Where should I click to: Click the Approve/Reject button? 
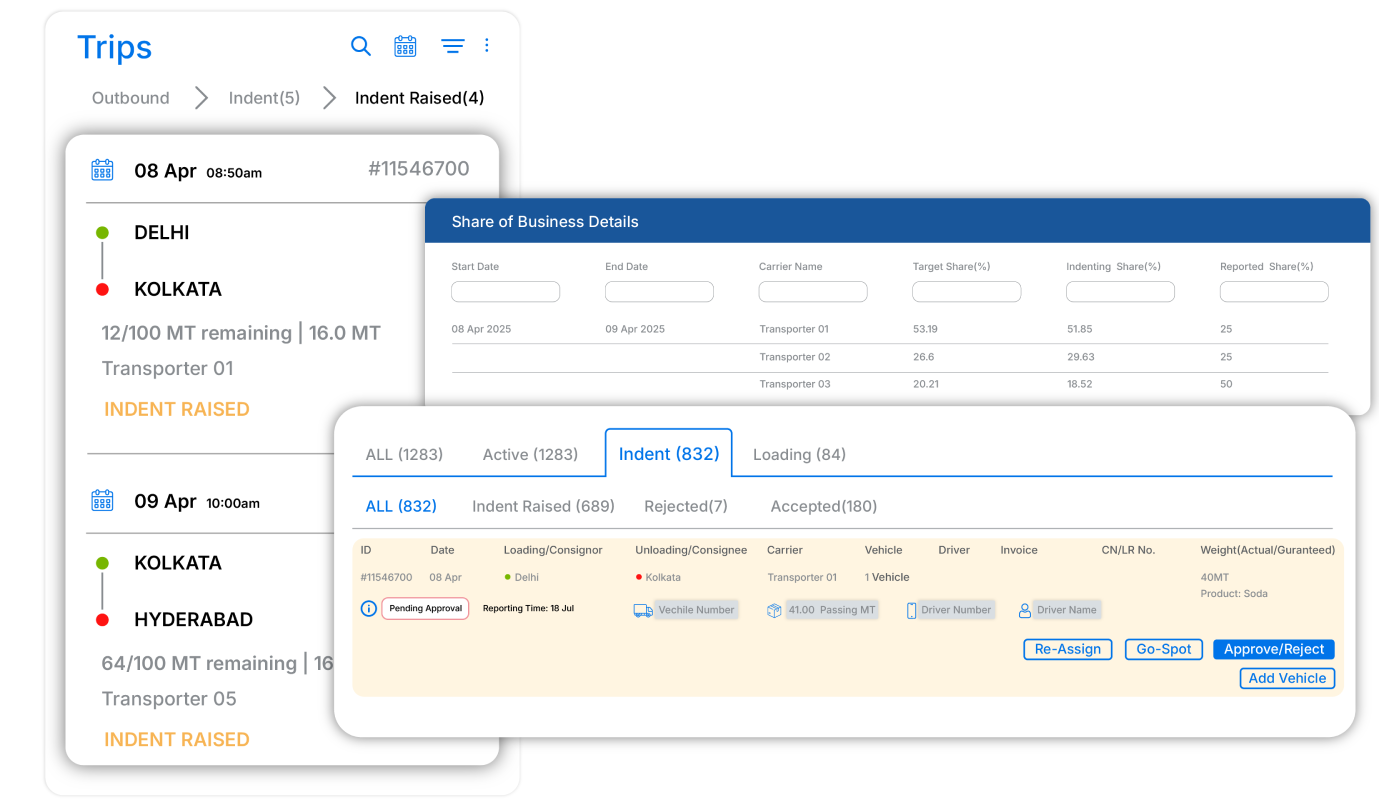pyautogui.click(x=1274, y=649)
